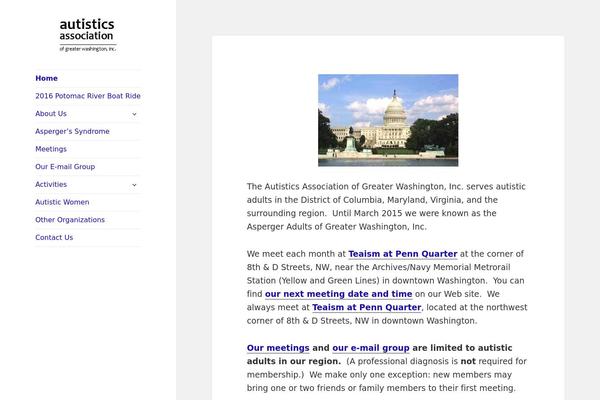600x400 pixels.
Task: Open Asperger's Syndrome page
Action: [x=72, y=131]
